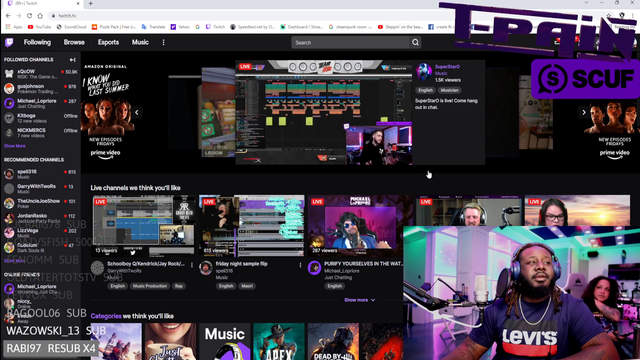Expand Show more live channels
The image size is (640, 360).
[x=360, y=300]
